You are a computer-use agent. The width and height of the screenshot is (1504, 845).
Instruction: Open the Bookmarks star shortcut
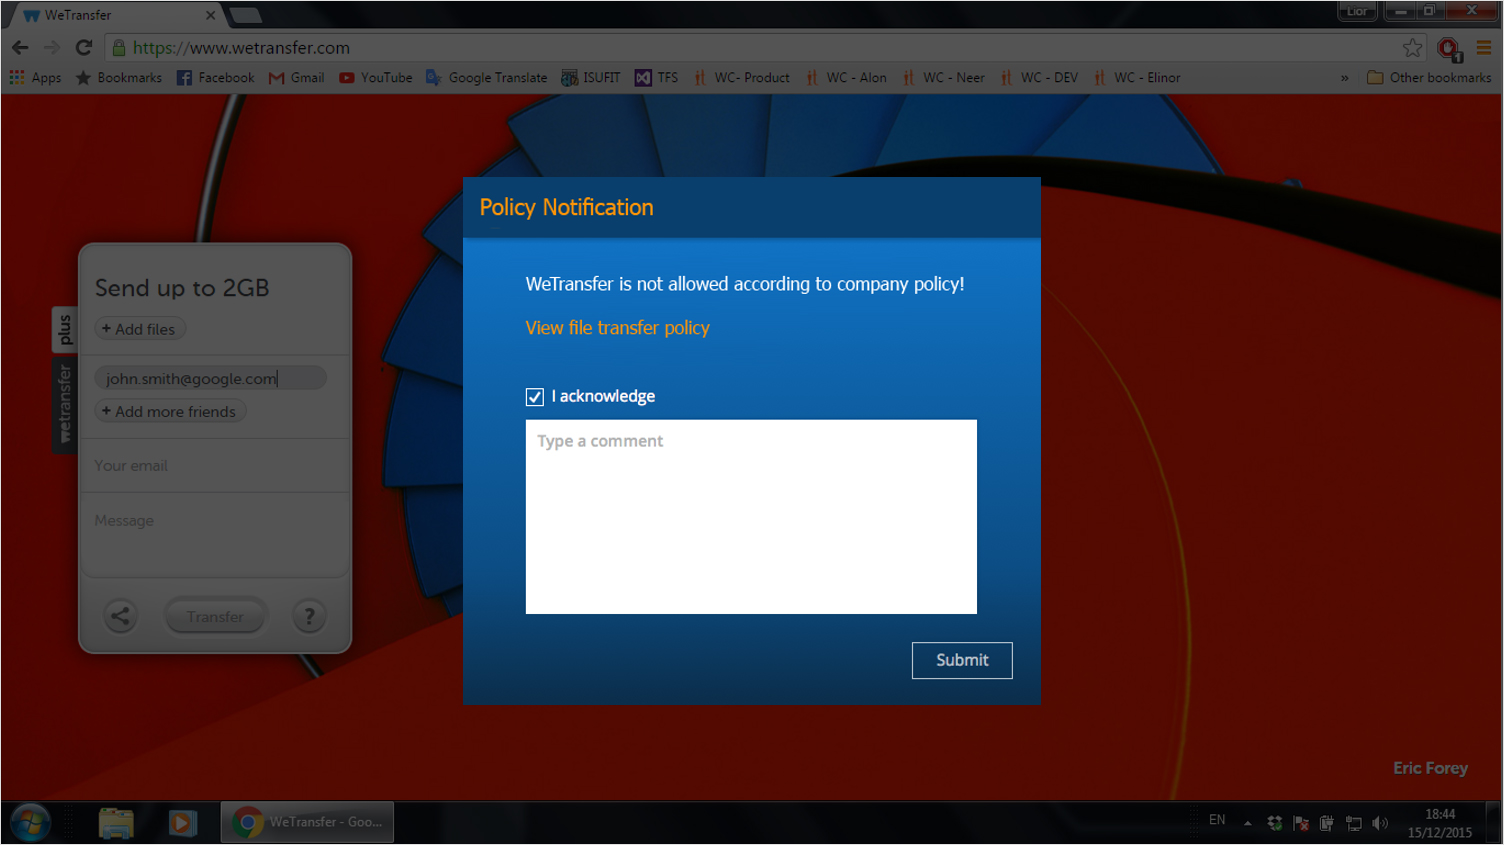coord(119,77)
